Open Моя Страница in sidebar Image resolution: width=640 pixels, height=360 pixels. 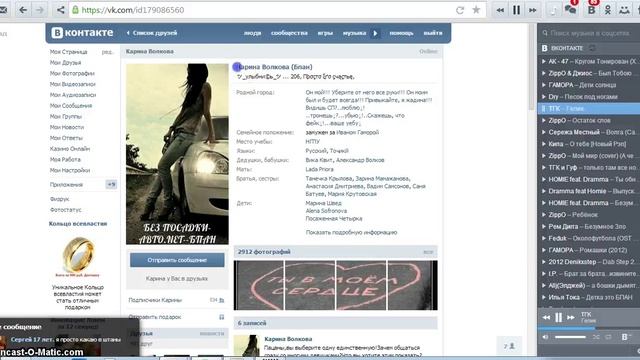[69, 52]
